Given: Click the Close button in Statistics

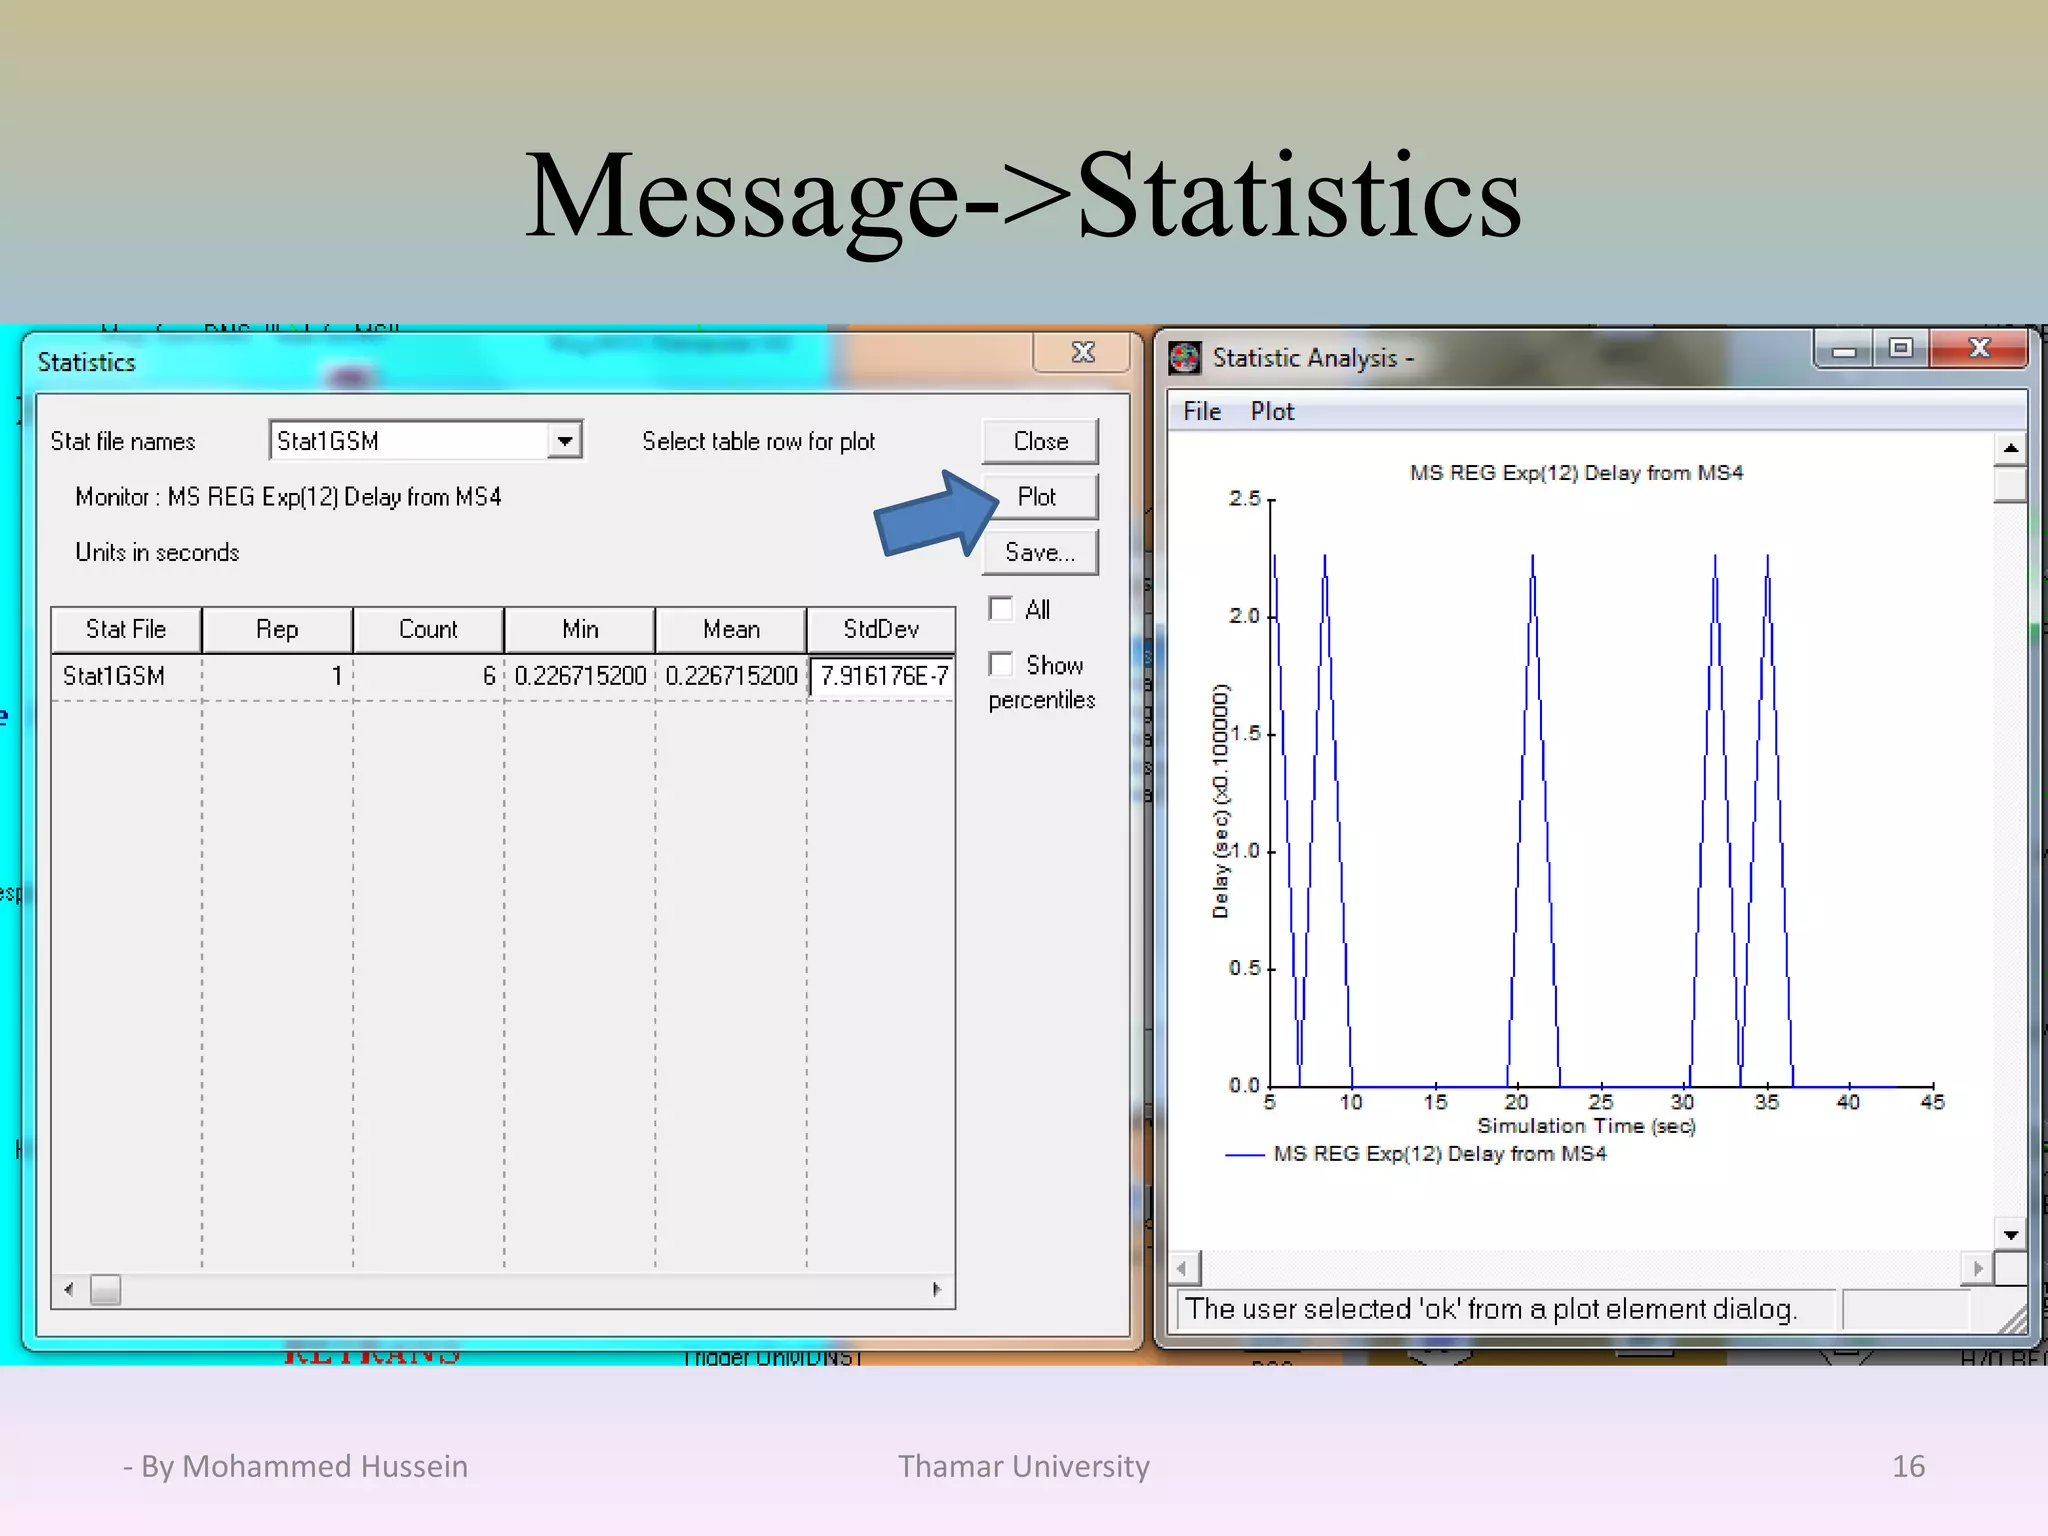Looking at the screenshot, I should (1040, 441).
